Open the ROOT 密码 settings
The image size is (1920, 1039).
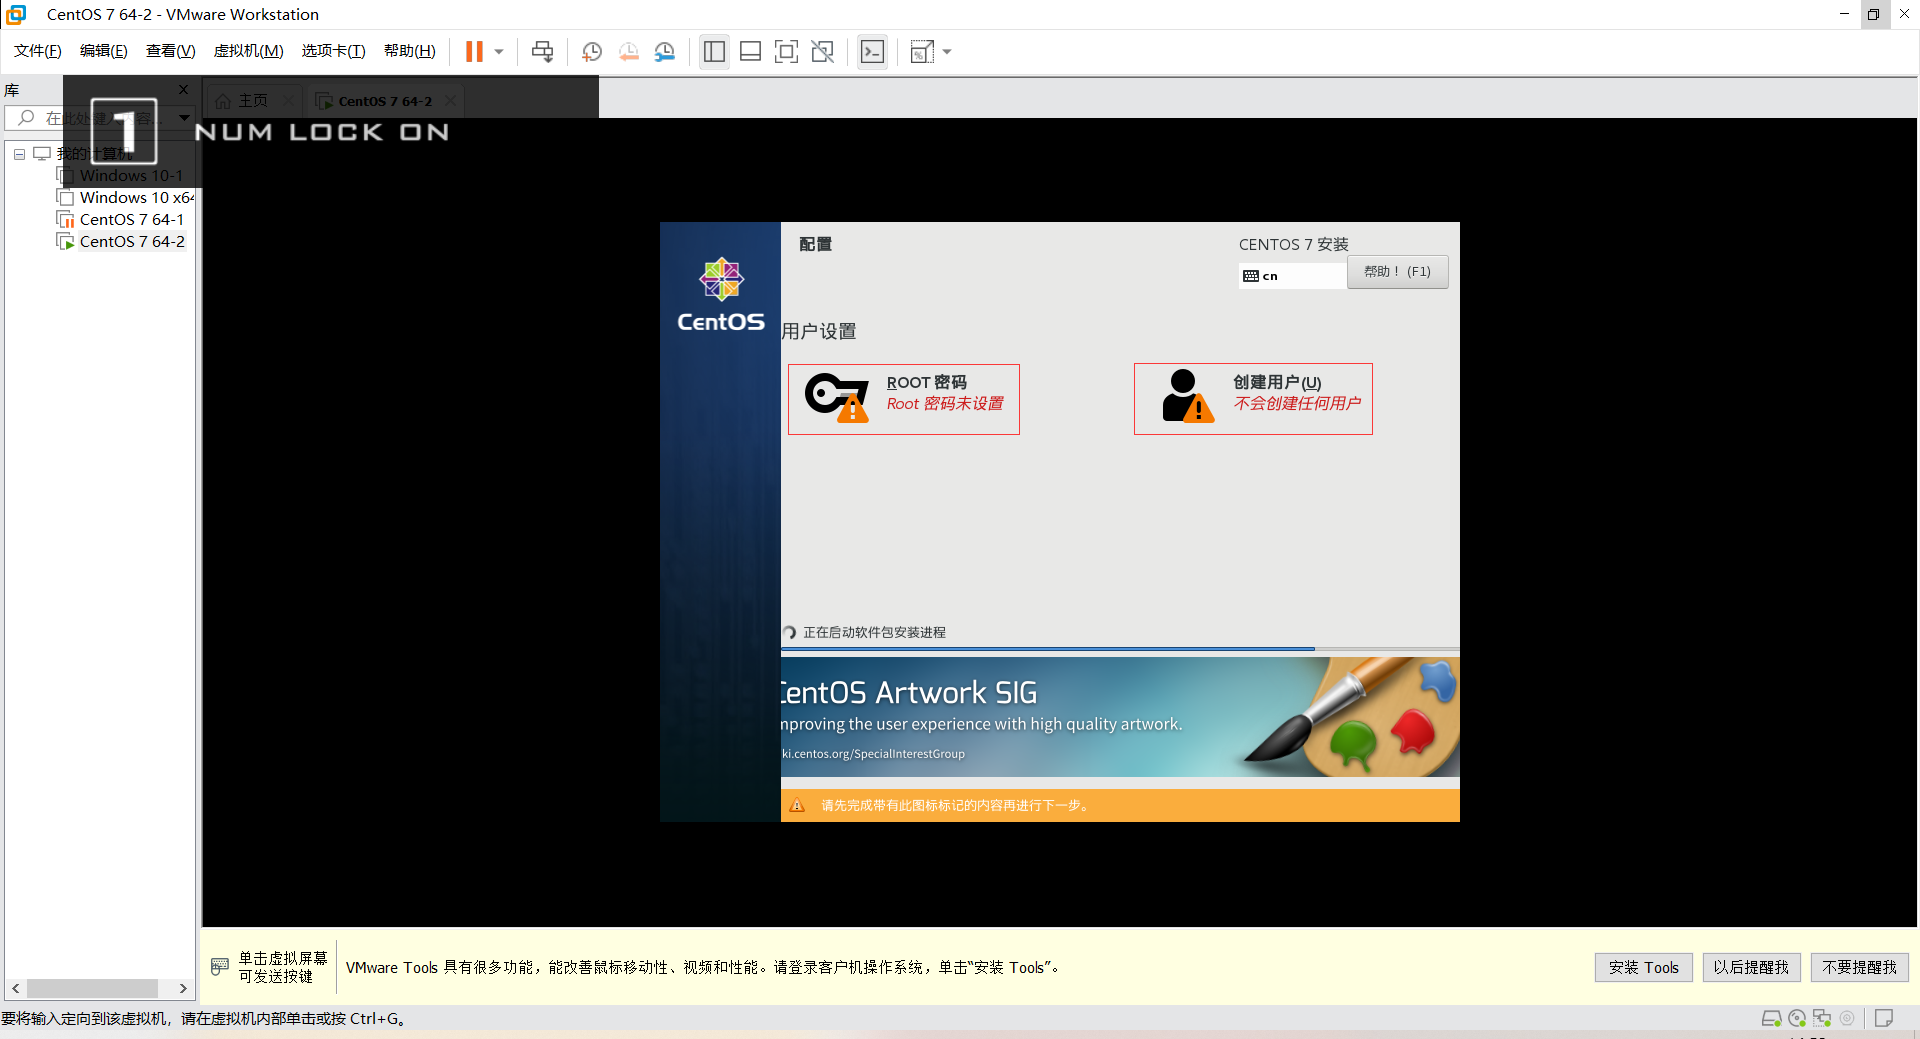click(x=904, y=399)
